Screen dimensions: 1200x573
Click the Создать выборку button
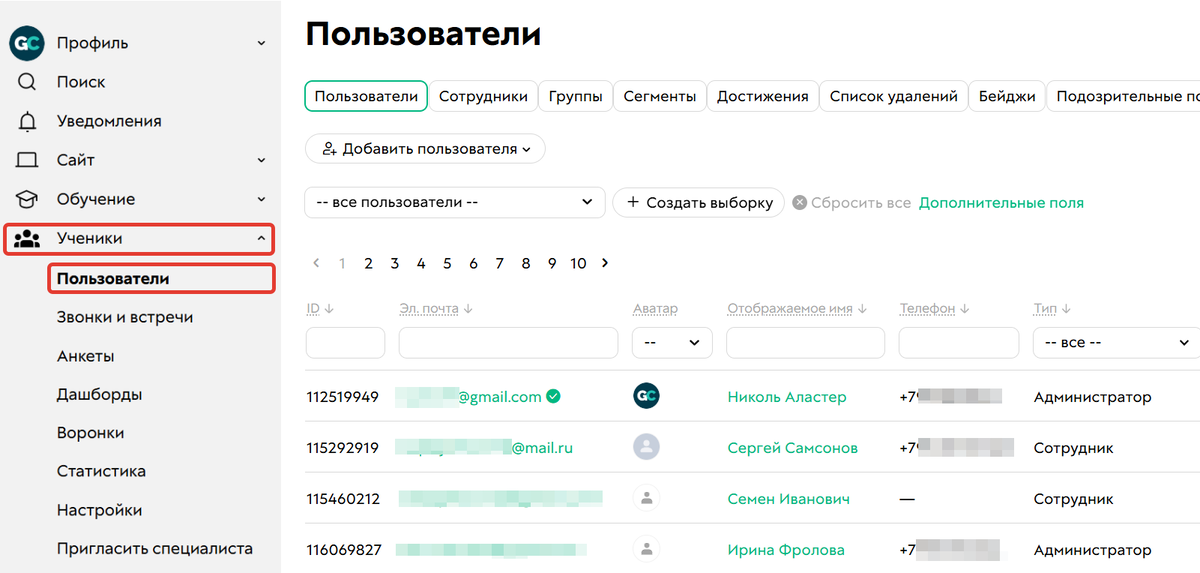coord(698,202)
